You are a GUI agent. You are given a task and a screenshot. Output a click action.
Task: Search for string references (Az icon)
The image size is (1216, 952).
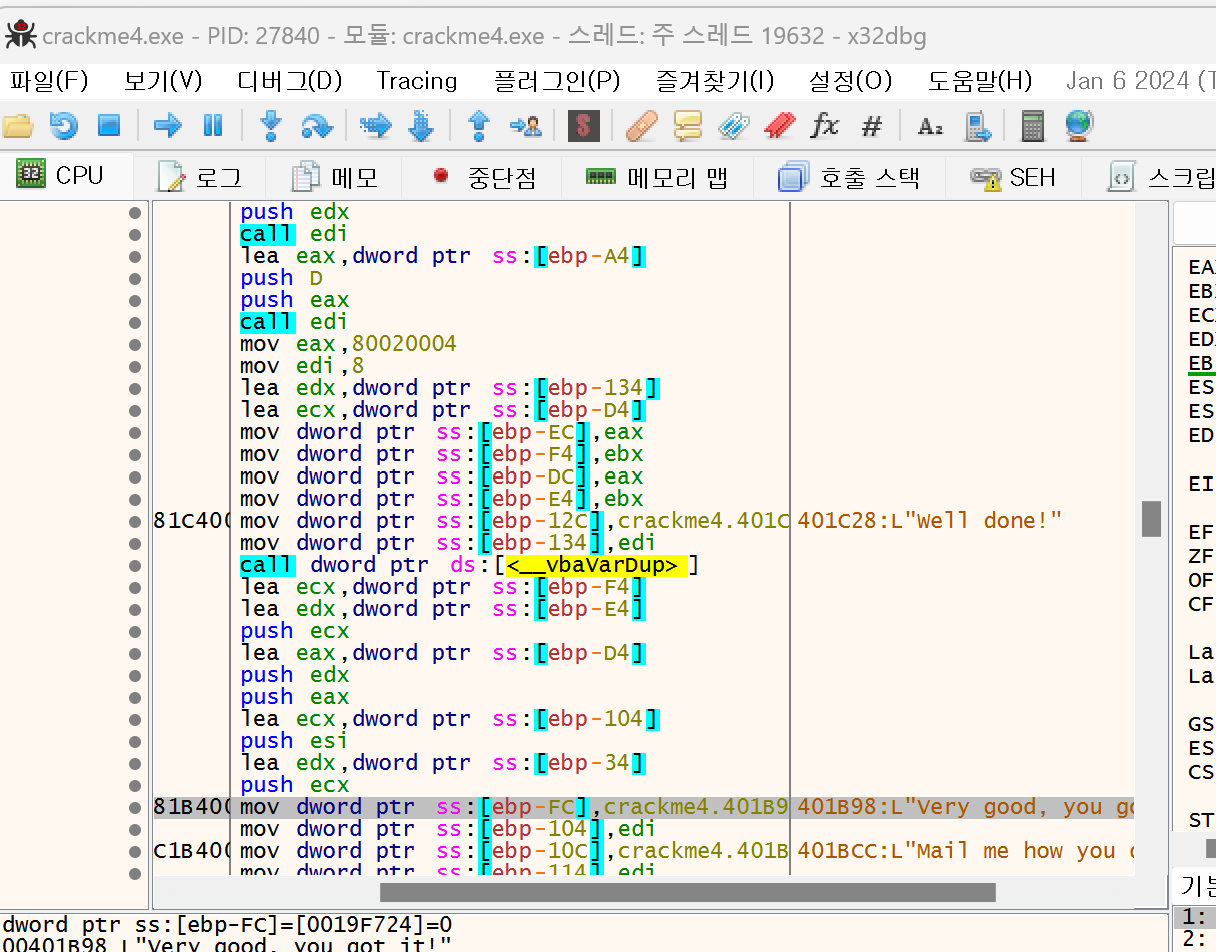tap(930, 126)
